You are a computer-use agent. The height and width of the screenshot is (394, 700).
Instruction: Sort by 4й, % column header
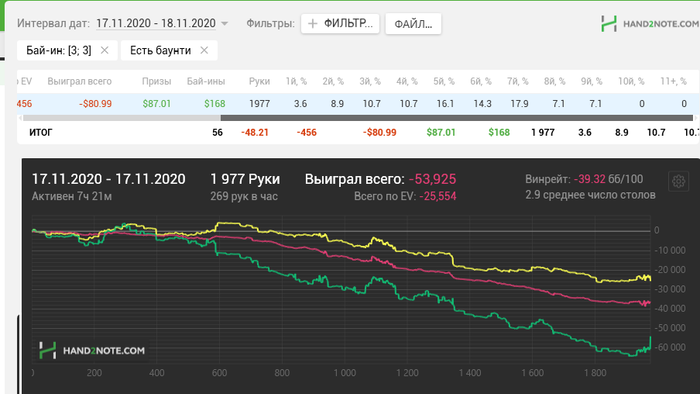pyautogui.click(x=407, y=81)
